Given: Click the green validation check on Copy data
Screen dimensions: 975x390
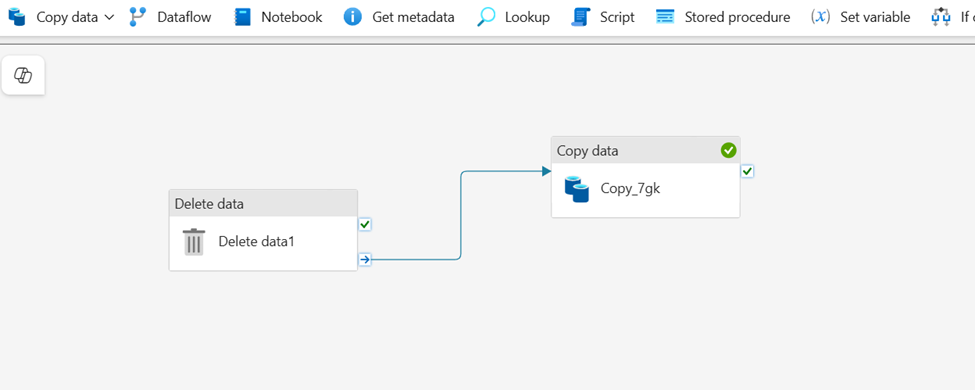Looking at the screenshot, I should coord(728,150).
